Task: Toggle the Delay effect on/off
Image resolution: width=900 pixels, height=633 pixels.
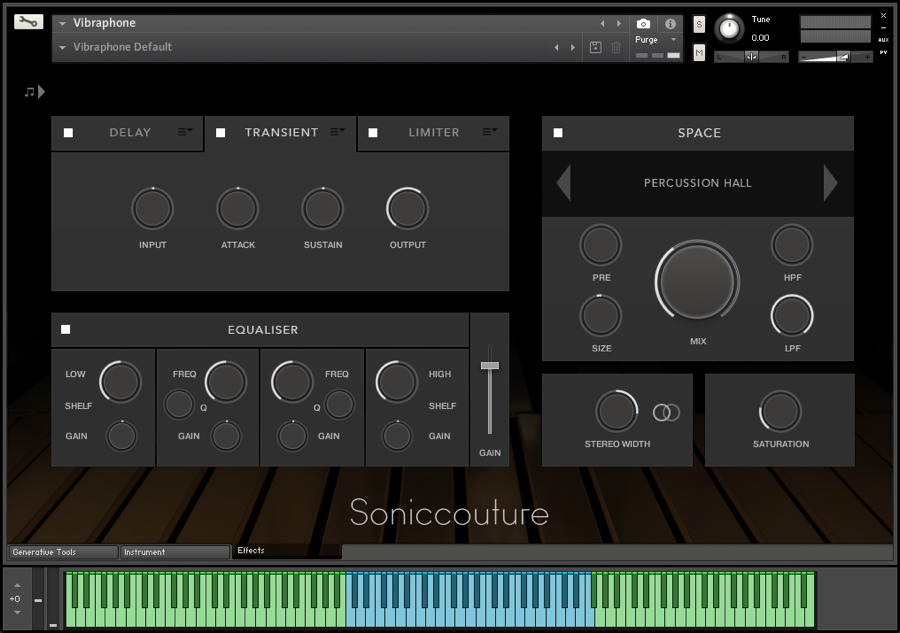Action: 68,133
